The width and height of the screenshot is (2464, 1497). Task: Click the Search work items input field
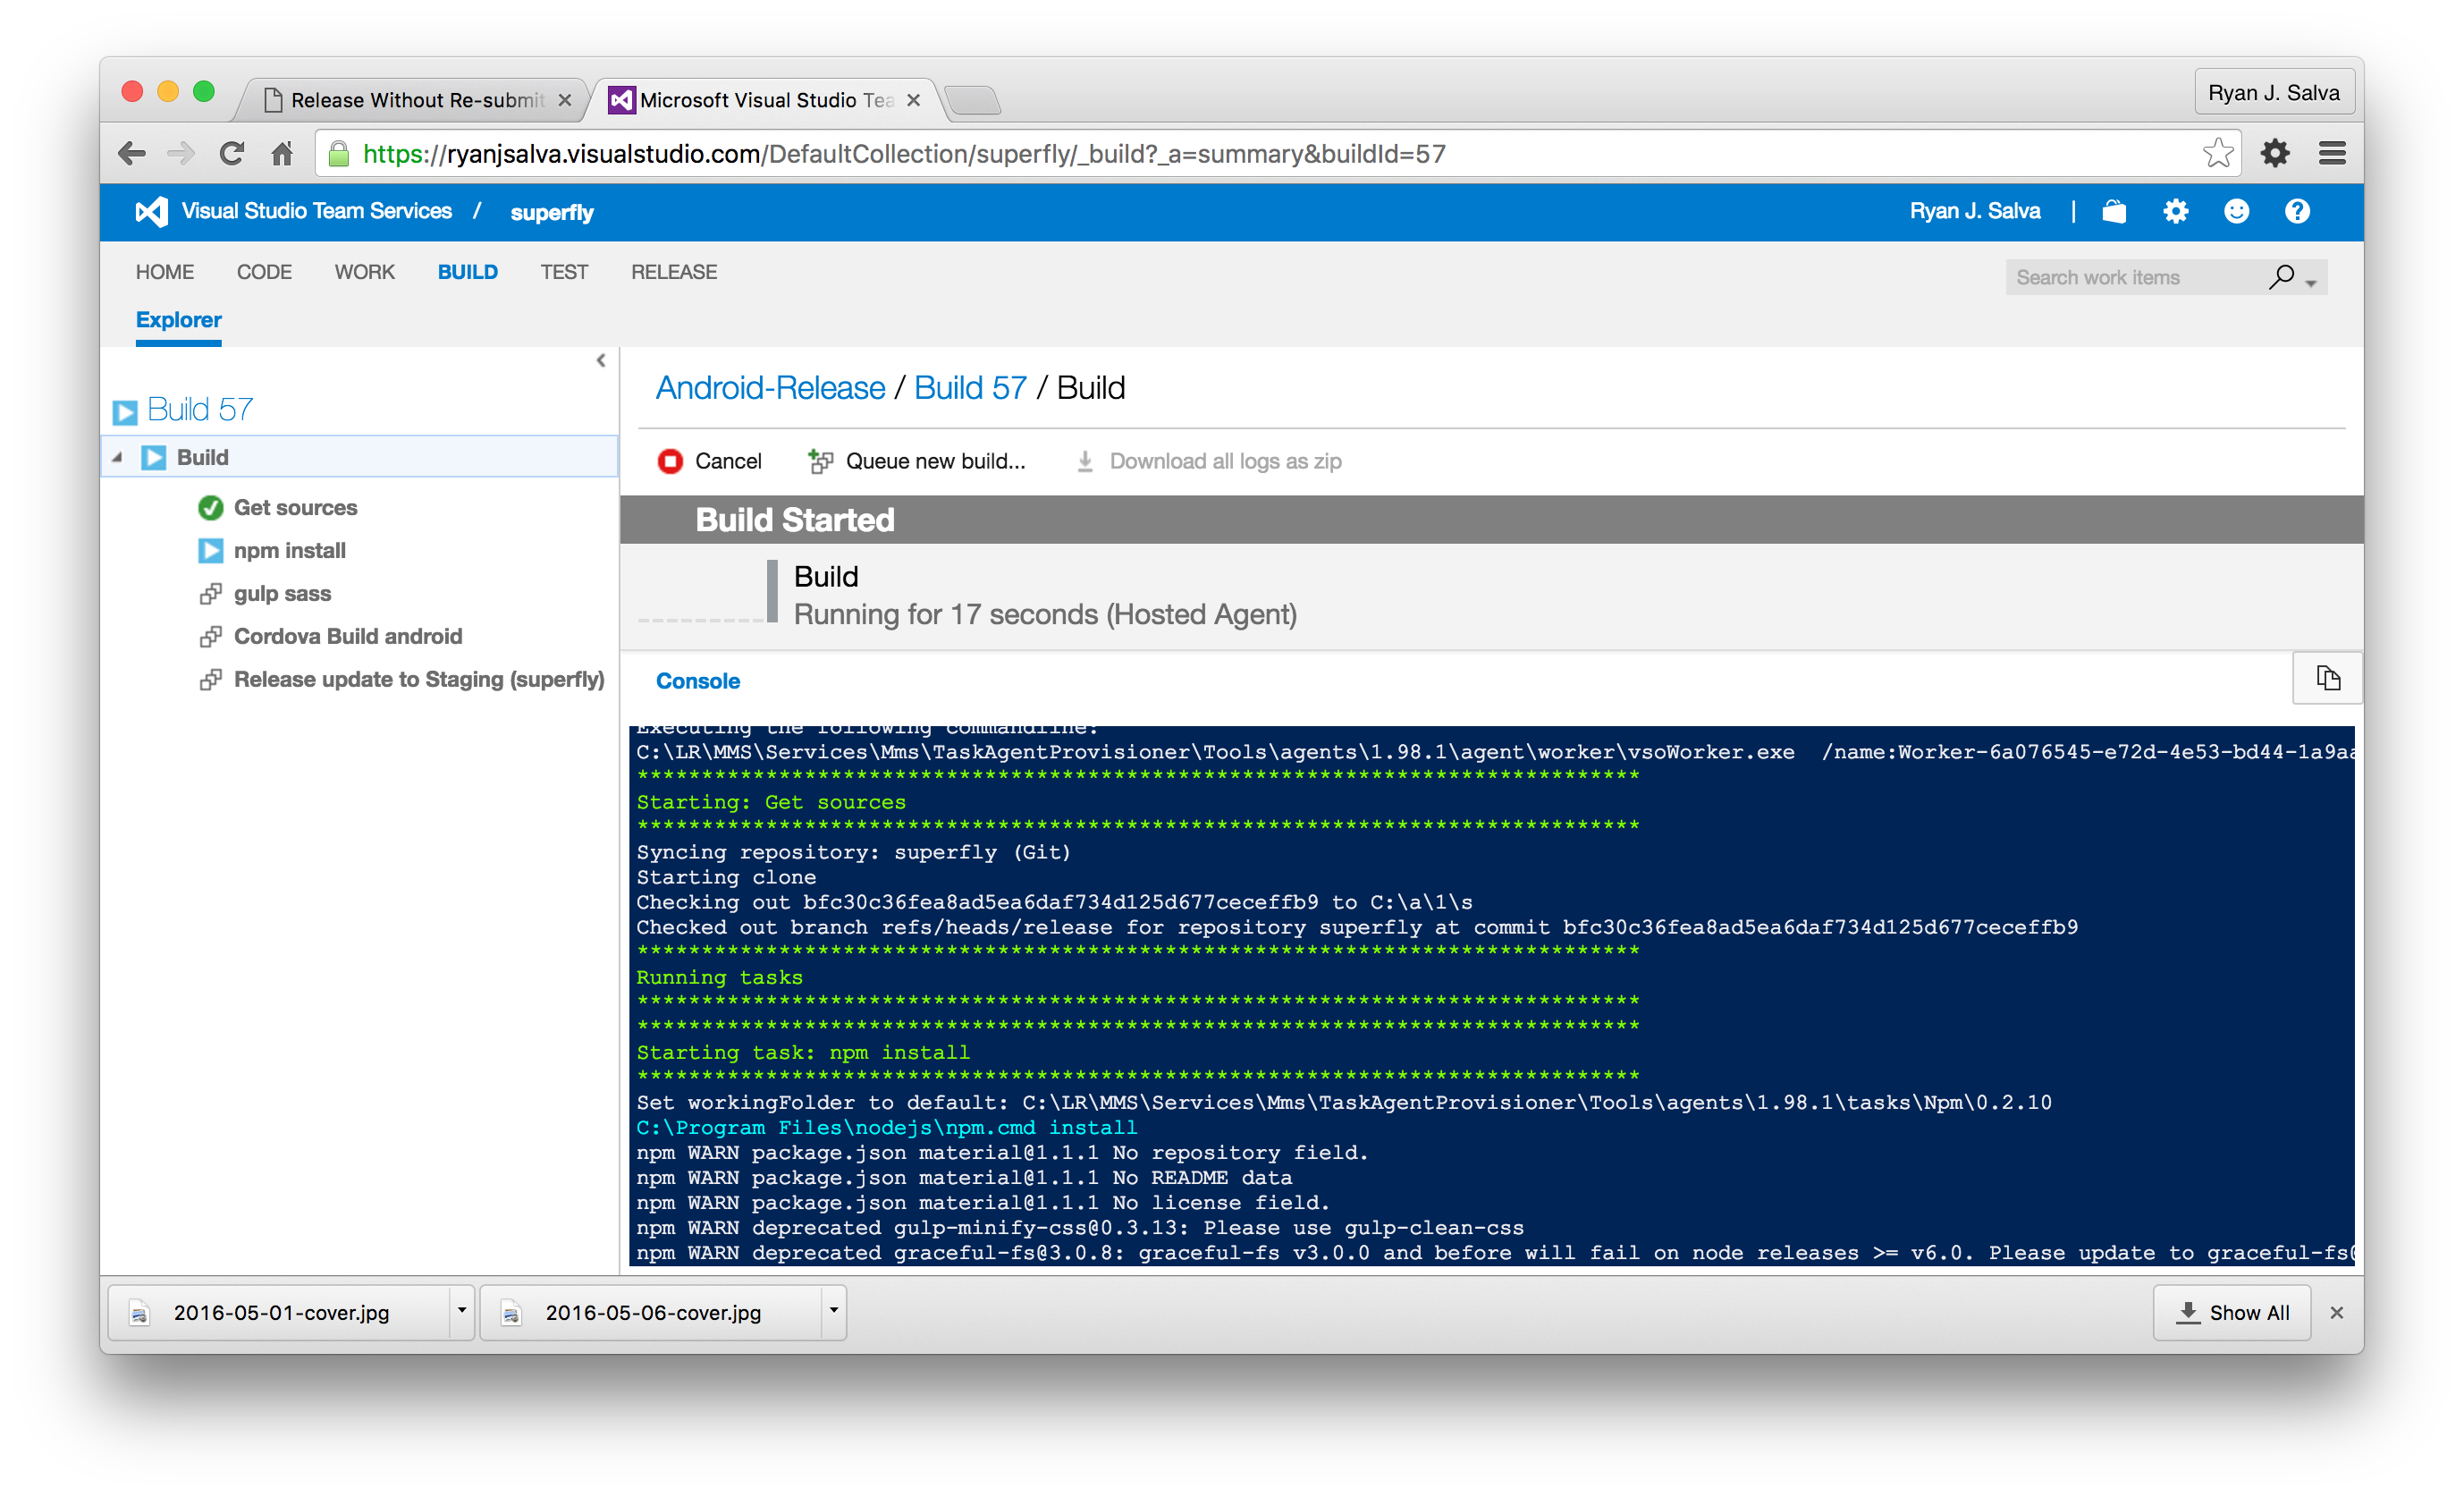2130,276
